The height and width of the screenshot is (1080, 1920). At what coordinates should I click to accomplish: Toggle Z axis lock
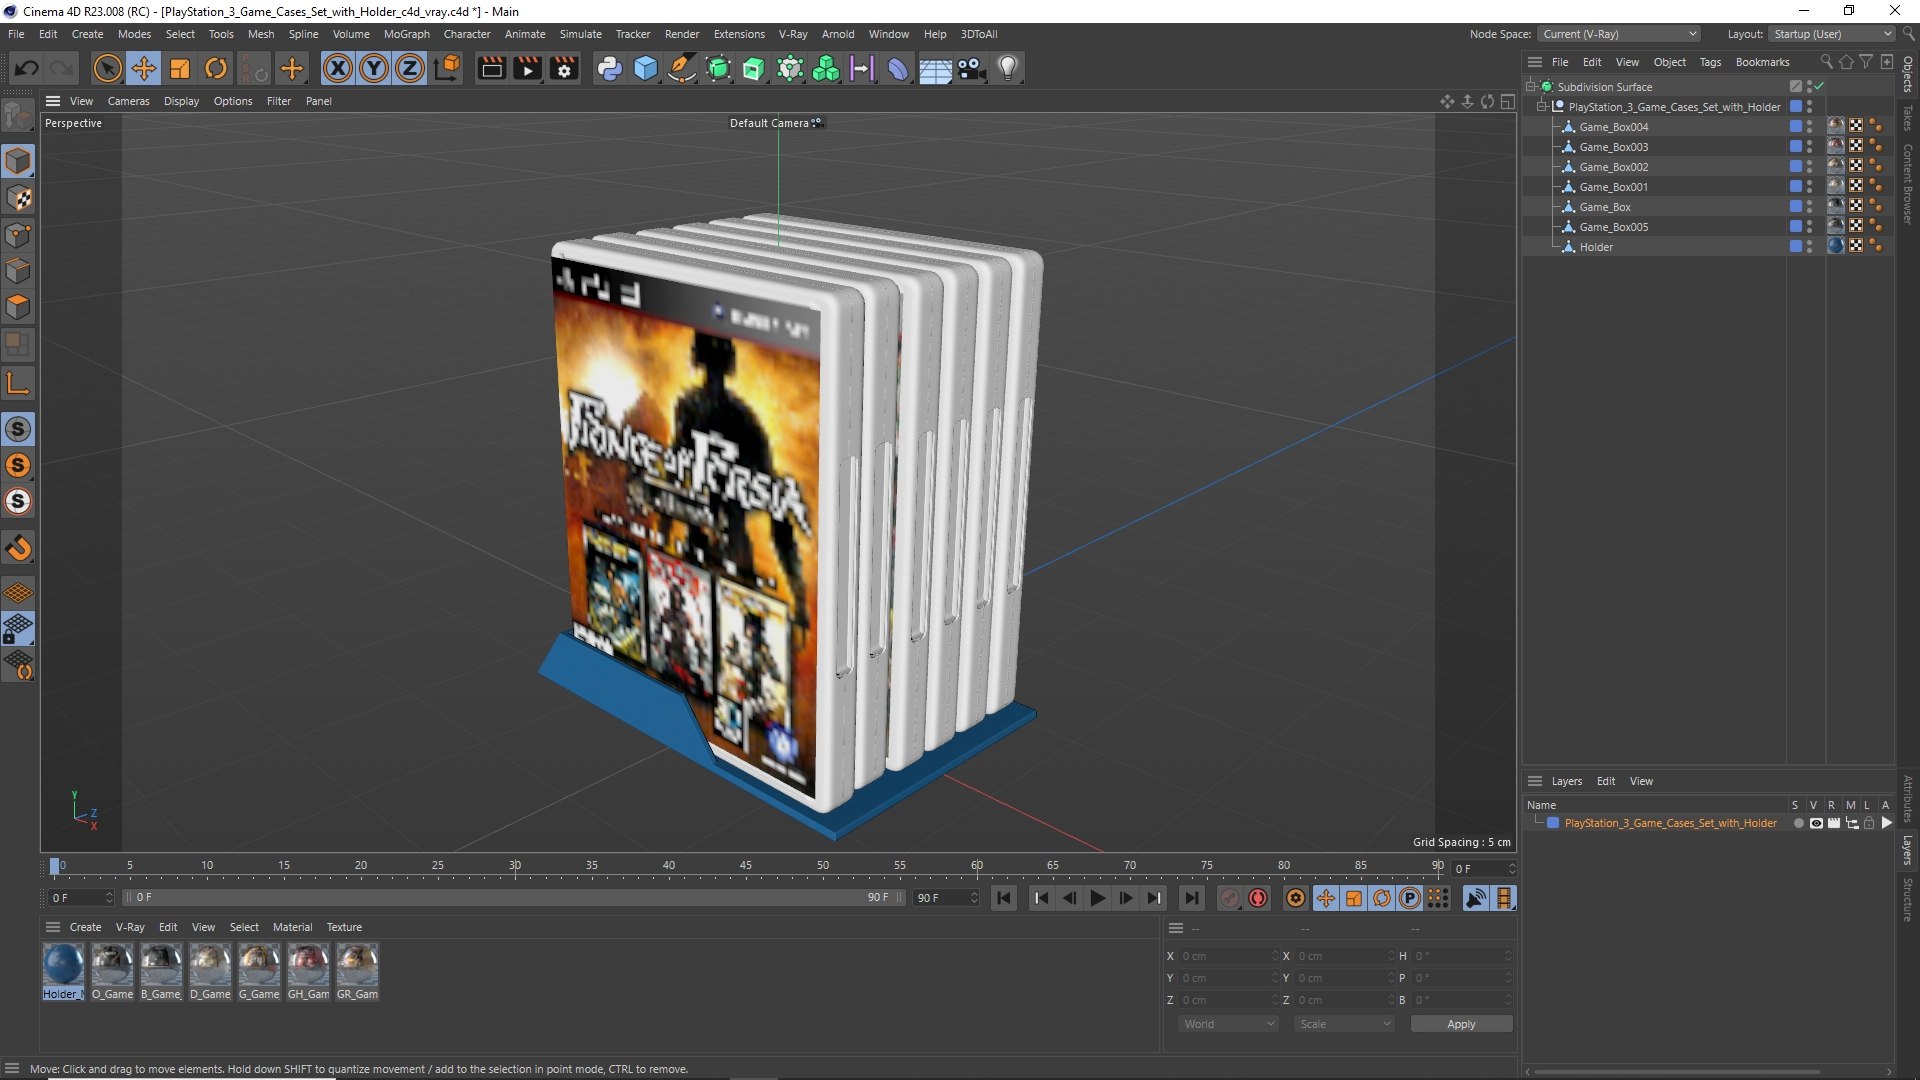410,68
